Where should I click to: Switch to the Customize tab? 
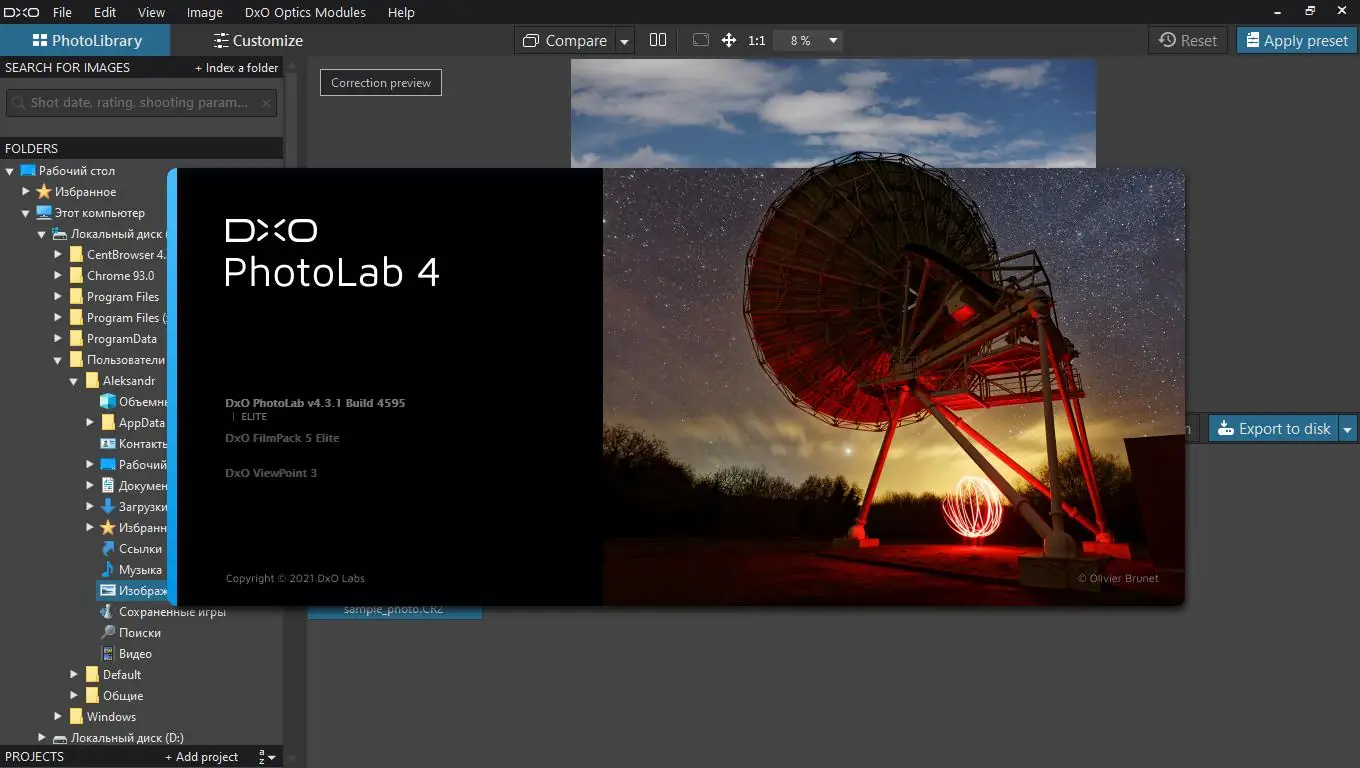(x=258, y=40)
